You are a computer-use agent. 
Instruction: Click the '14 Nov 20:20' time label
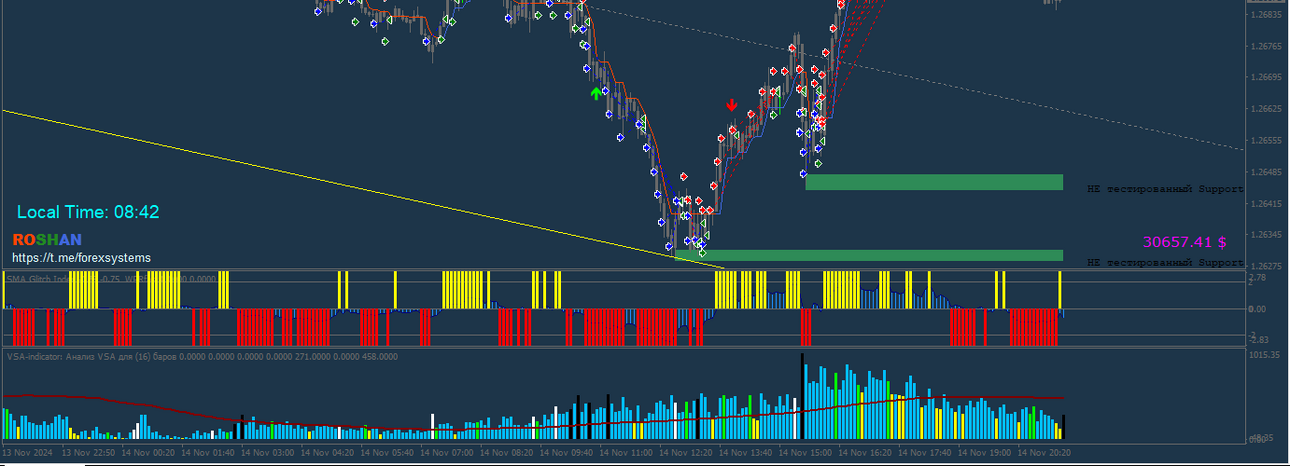(1046, 452)
